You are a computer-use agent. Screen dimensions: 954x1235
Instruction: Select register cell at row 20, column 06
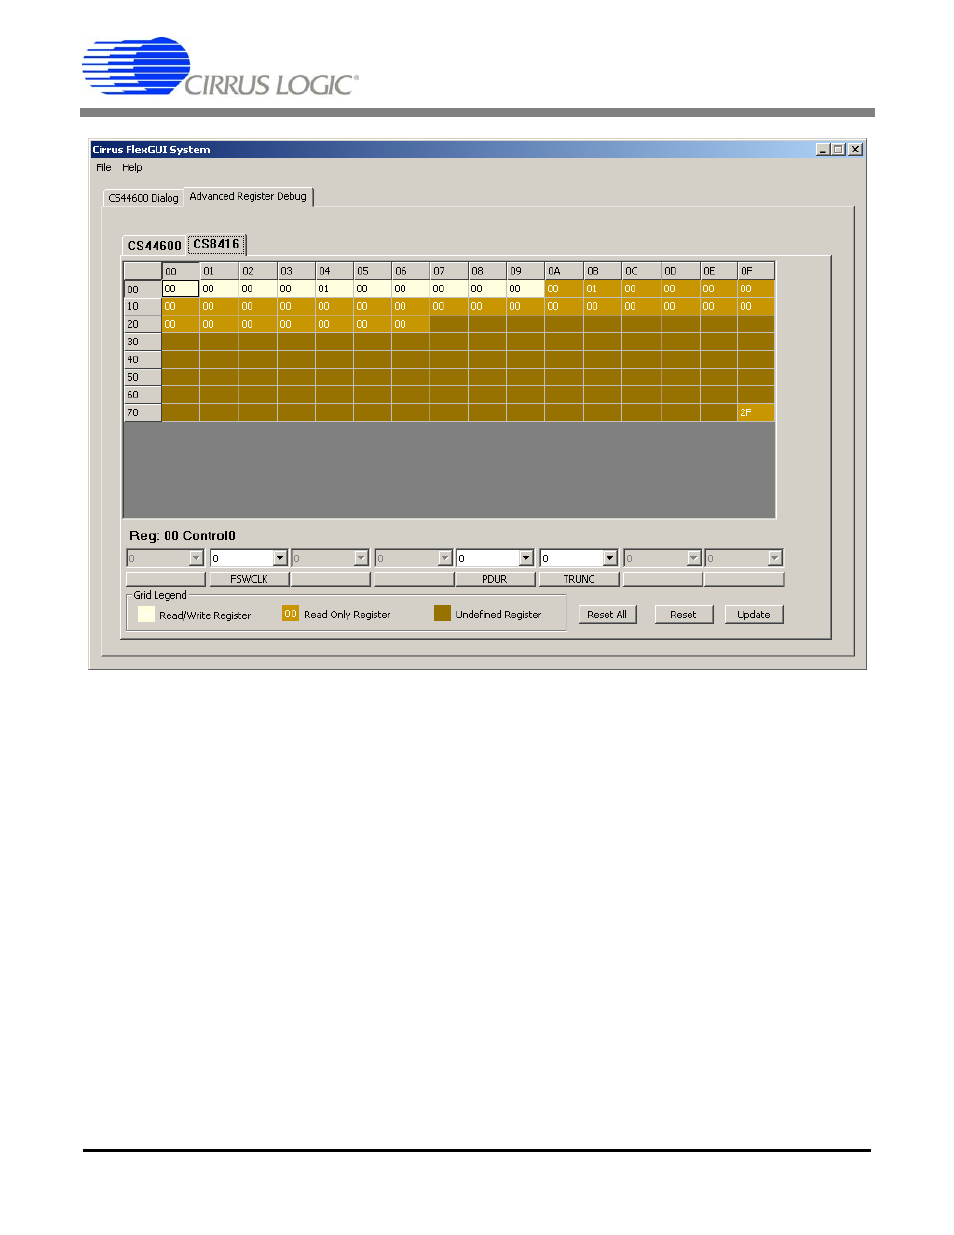[x=411, y=324]
